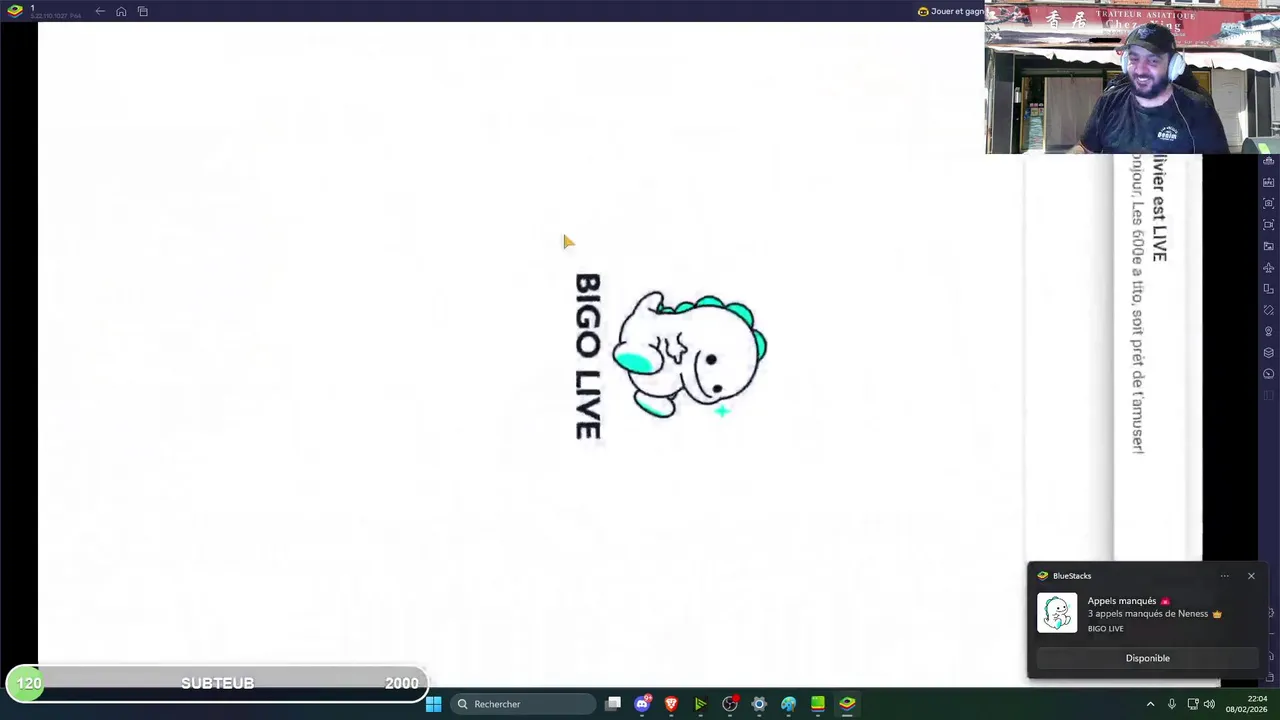The image size is (1280, 720).
Task: Open the BlueStacks home screen icon
Action: (121, 11)
